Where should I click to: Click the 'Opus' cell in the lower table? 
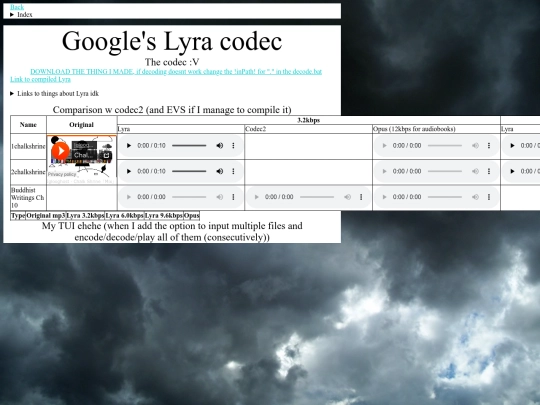click(x=191, y=216)
